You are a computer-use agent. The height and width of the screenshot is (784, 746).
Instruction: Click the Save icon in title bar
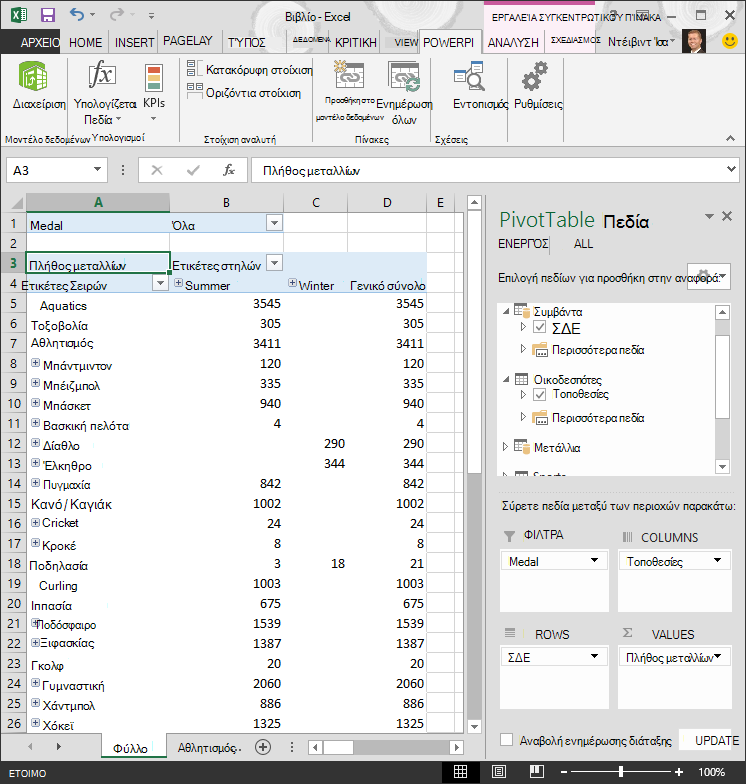click(48, 15)
